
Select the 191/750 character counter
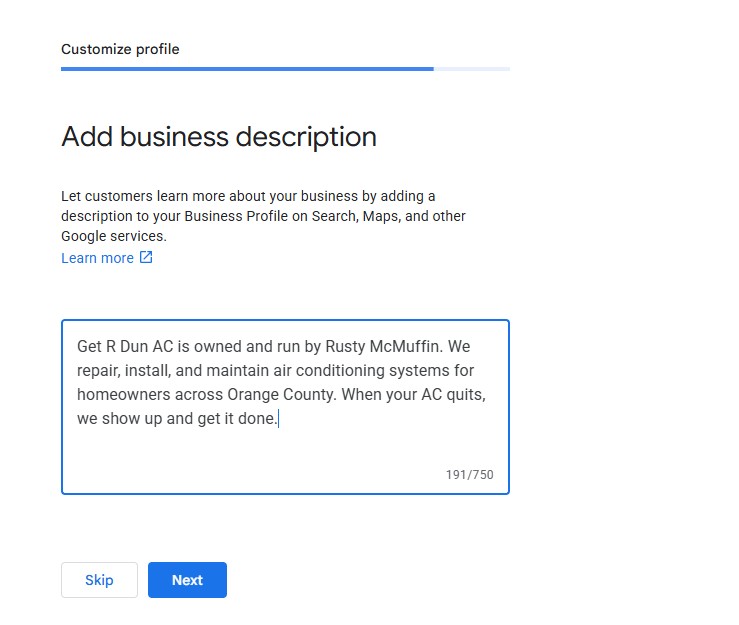coord(469,475)
